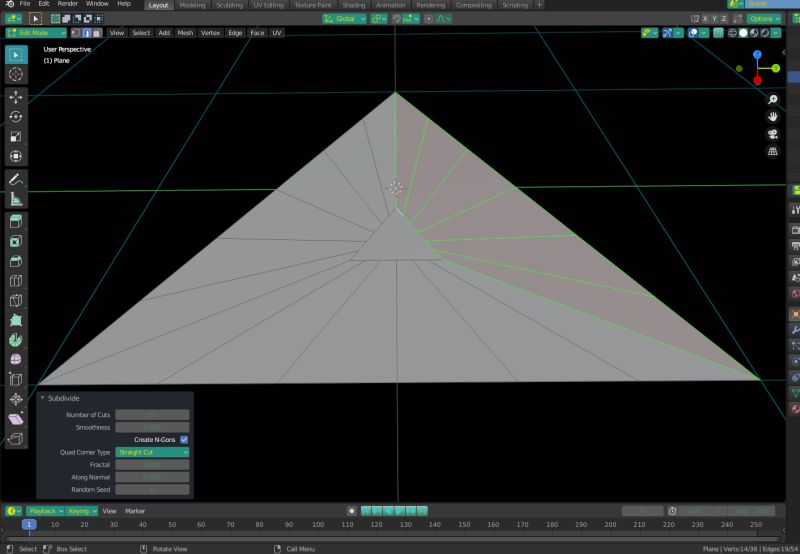Screen dimensions: 800x554
Task: Open the Global transform orientation dropdown
Action: click(x=344, y=19)
